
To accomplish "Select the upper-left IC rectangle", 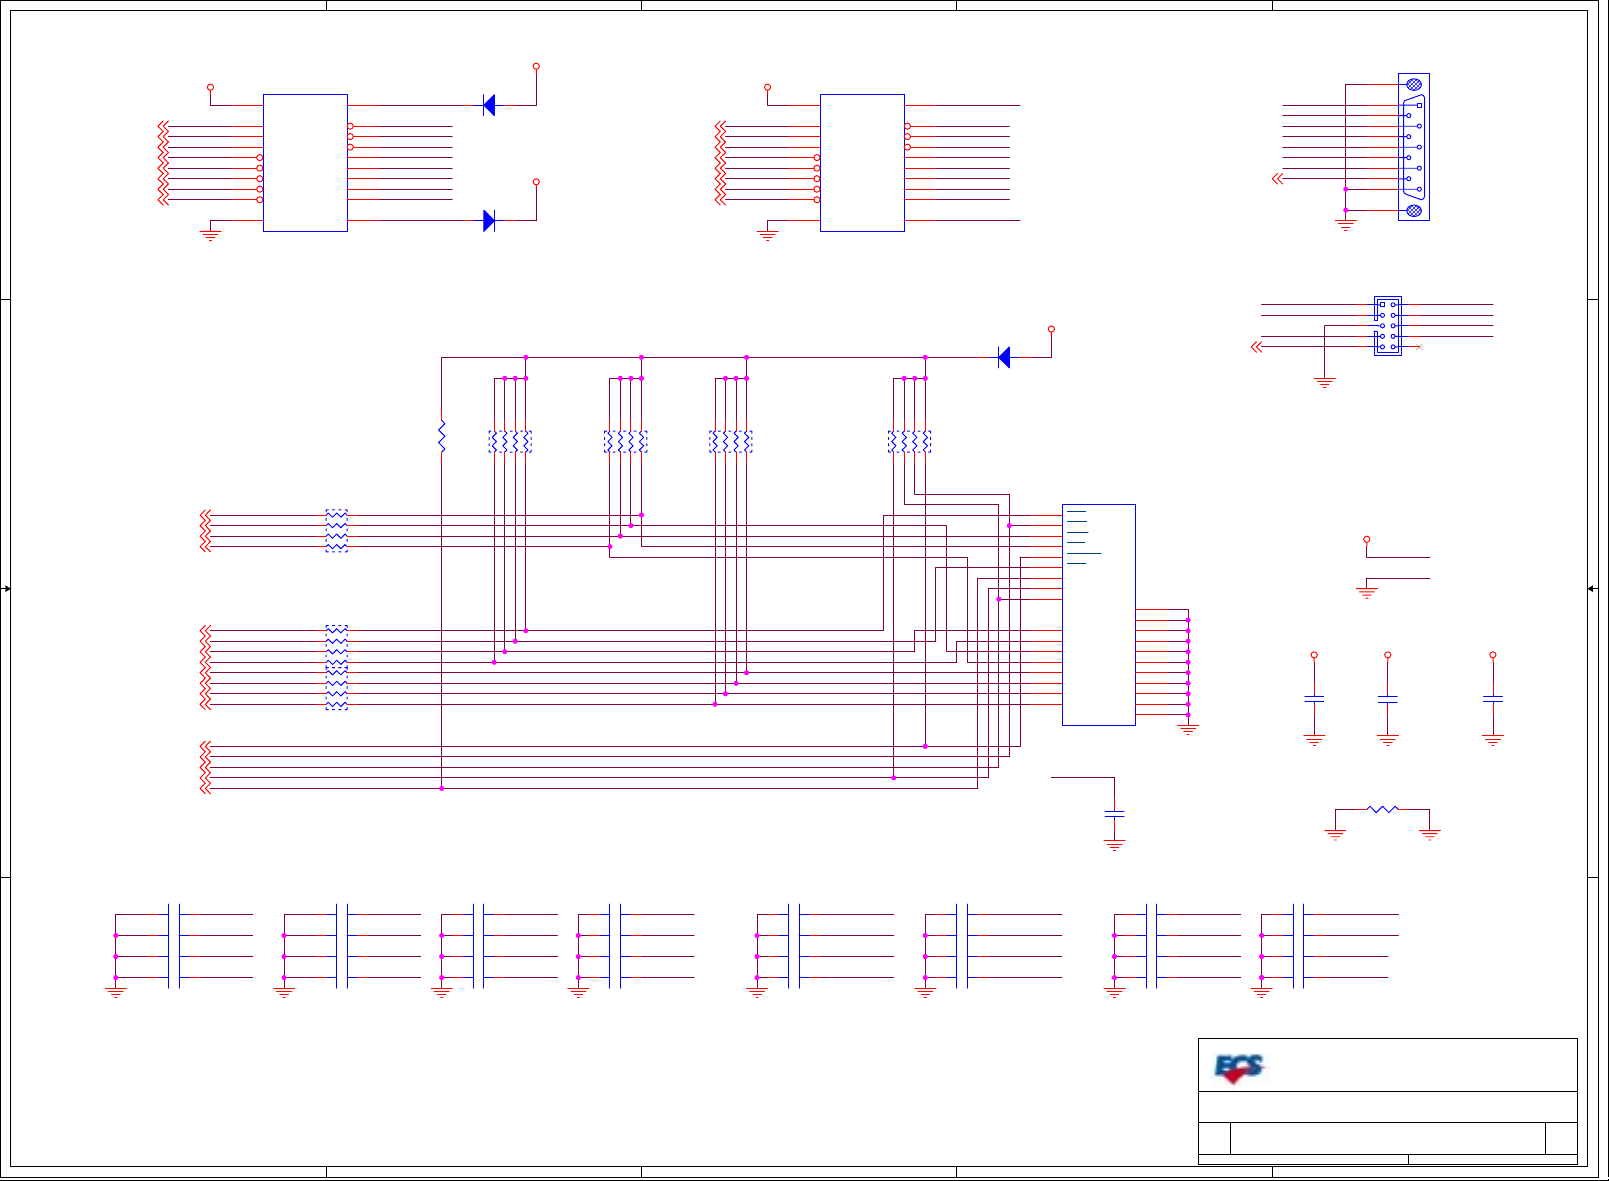I will [x=305, y=163].
